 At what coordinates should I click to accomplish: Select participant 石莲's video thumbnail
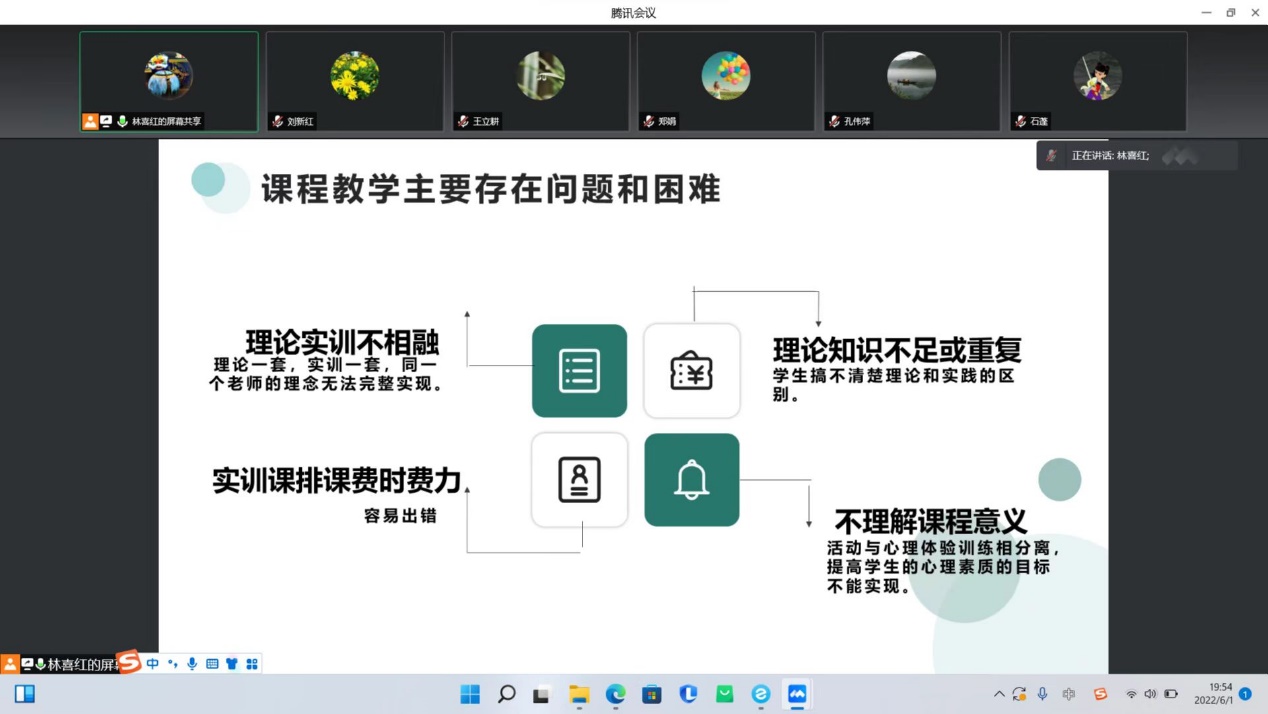(1097, 80)
